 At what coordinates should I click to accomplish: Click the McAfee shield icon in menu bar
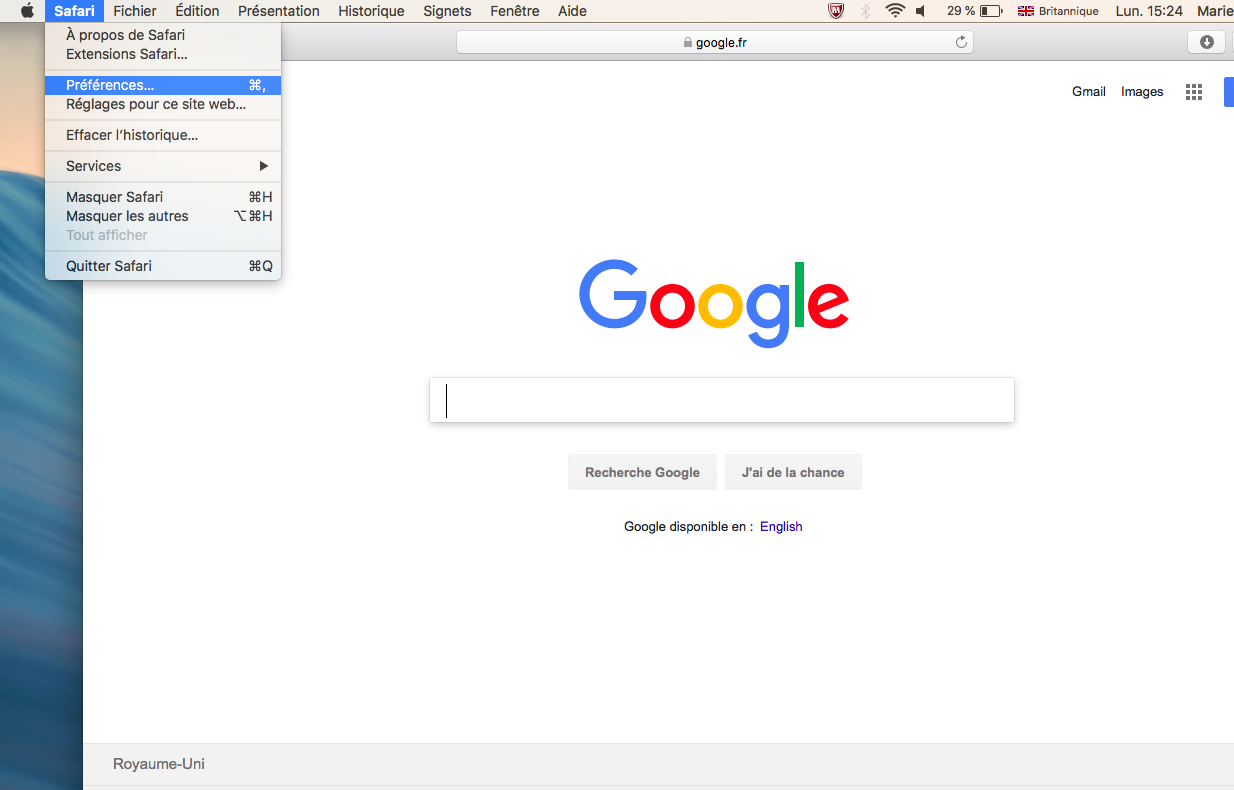(x=836, y=11)
